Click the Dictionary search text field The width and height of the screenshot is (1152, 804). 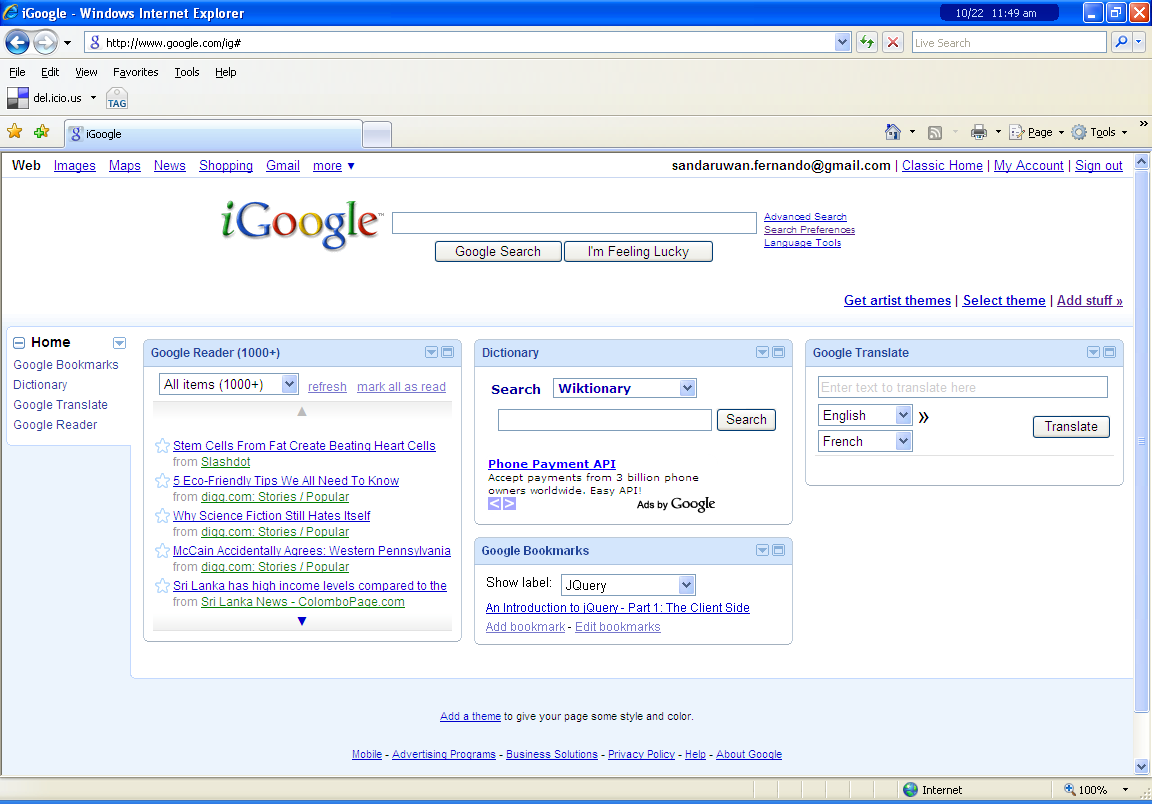[x=605, y=420]
